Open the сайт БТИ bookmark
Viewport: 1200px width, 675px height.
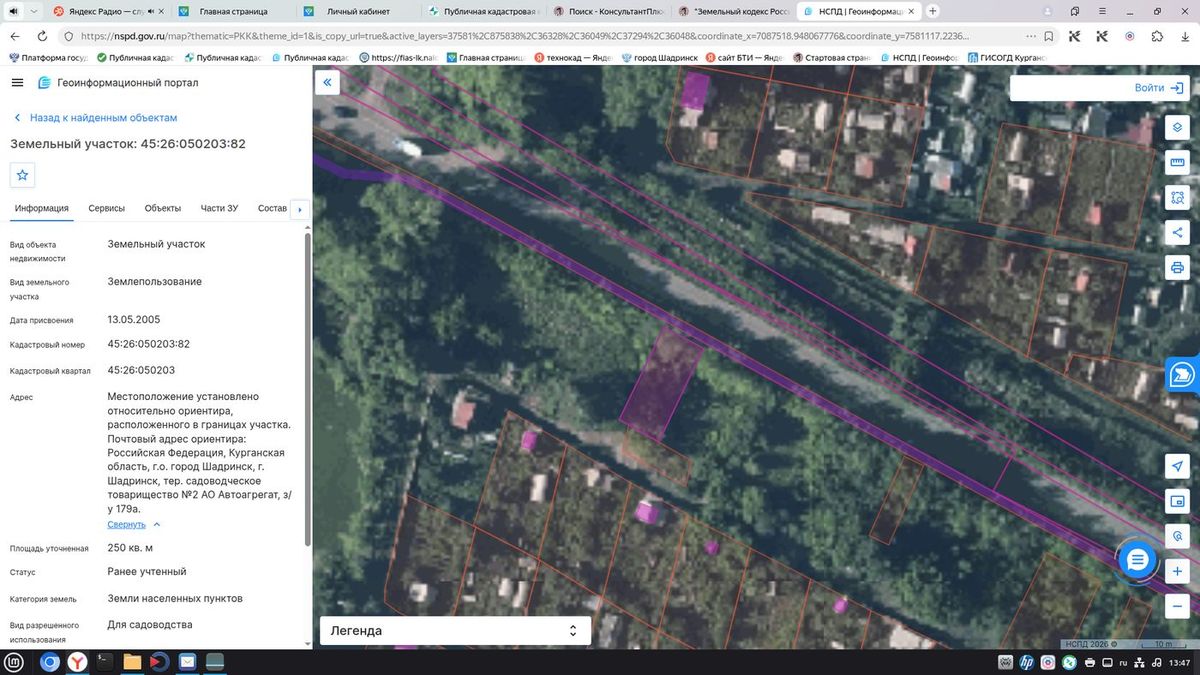pyautogui.click(x=743, y=57)
